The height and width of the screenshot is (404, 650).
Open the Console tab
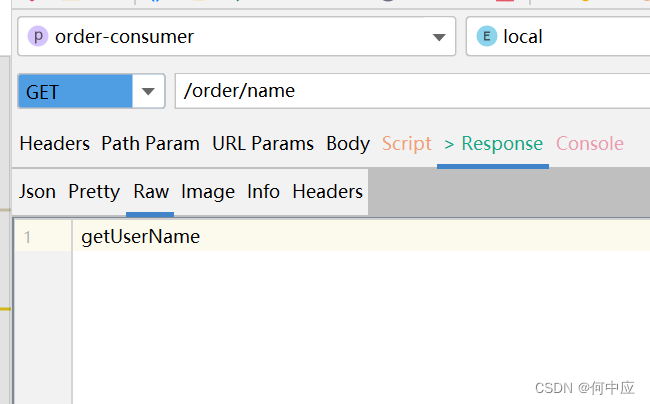click(589, 144)
